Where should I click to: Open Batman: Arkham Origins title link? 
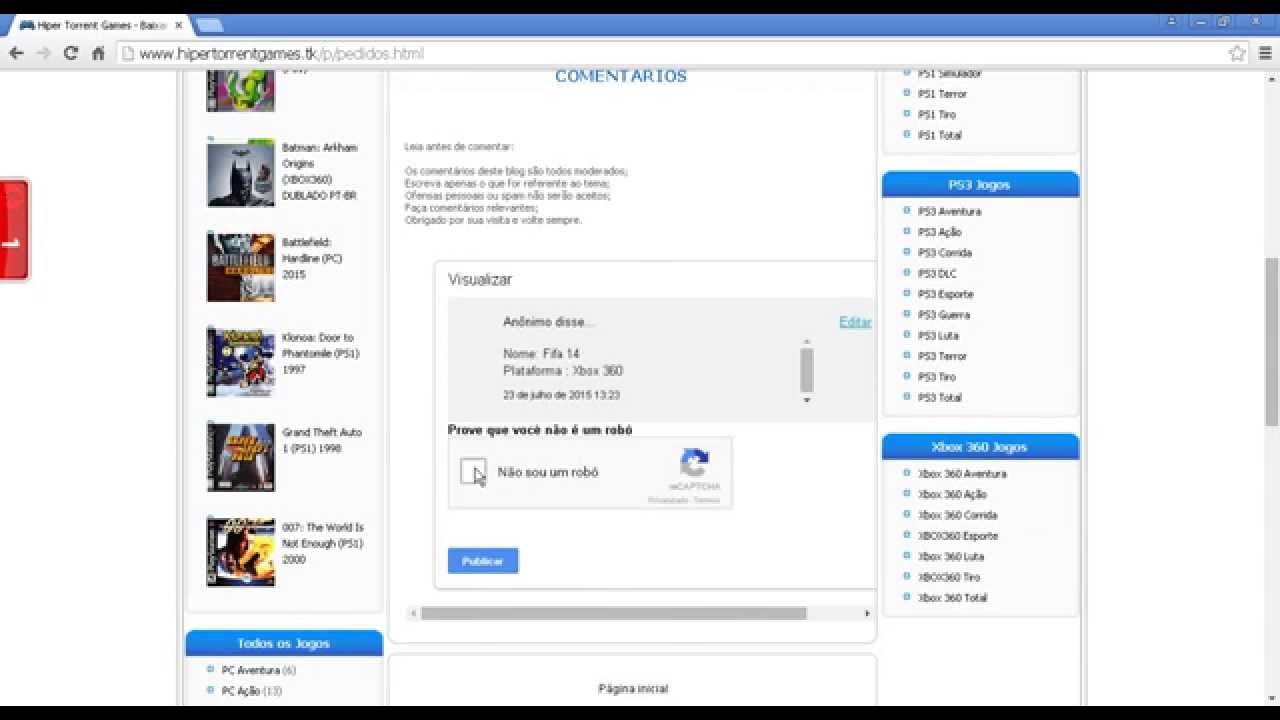coord(319,171)
